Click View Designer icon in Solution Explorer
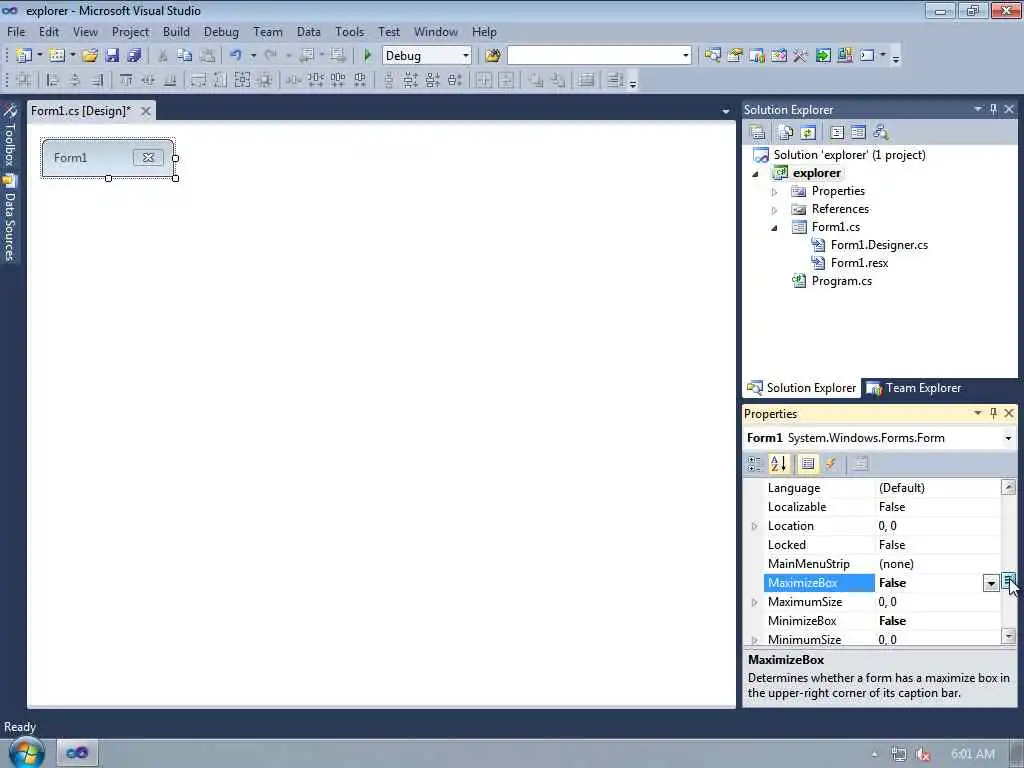This screenshot has width=1024, height=768. 858,133
